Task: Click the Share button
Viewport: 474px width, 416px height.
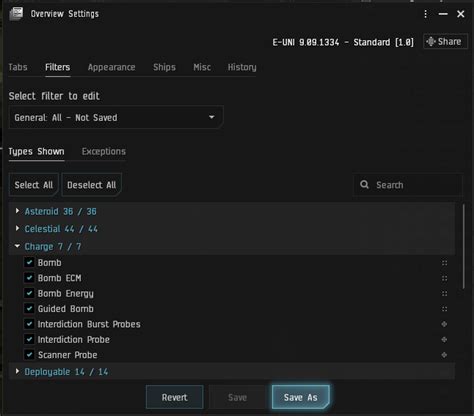Action: click(445, 42)
